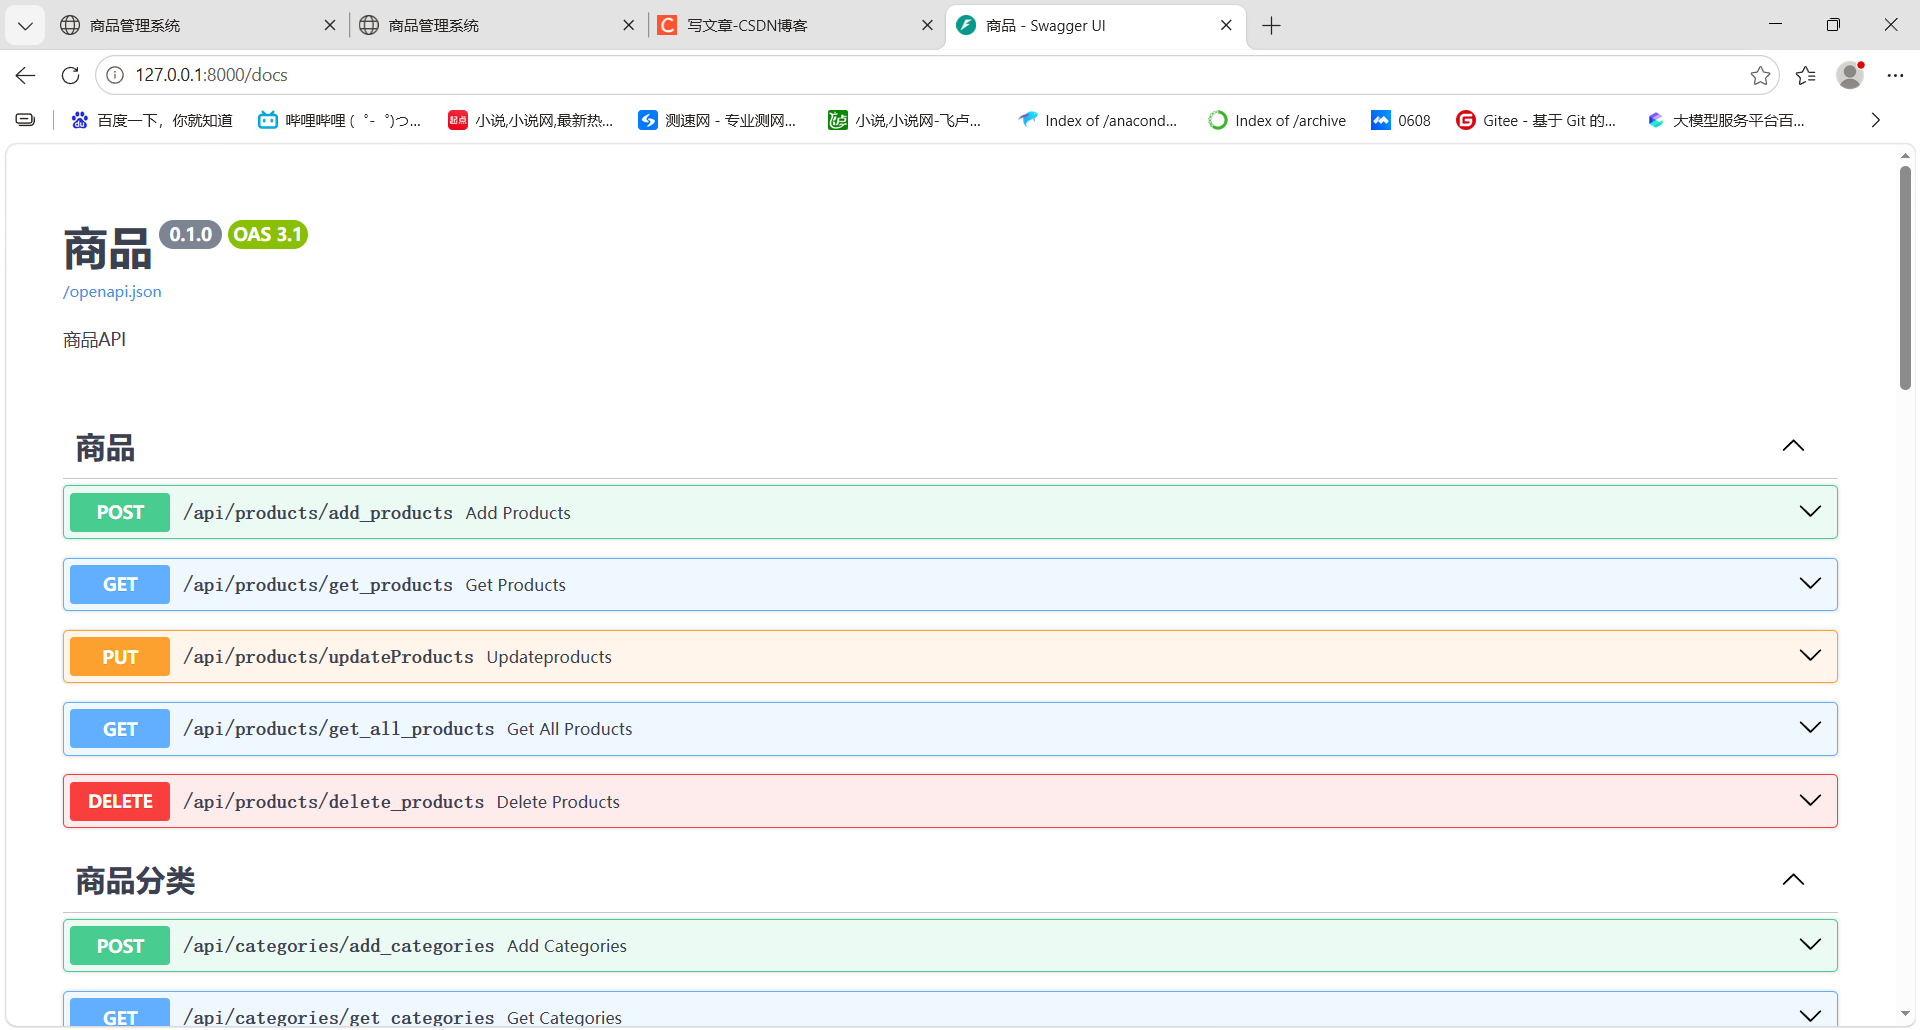Go back to previous page
Image resolution: width=1920 pixels, height=1030 pixels.
(25, 75)
